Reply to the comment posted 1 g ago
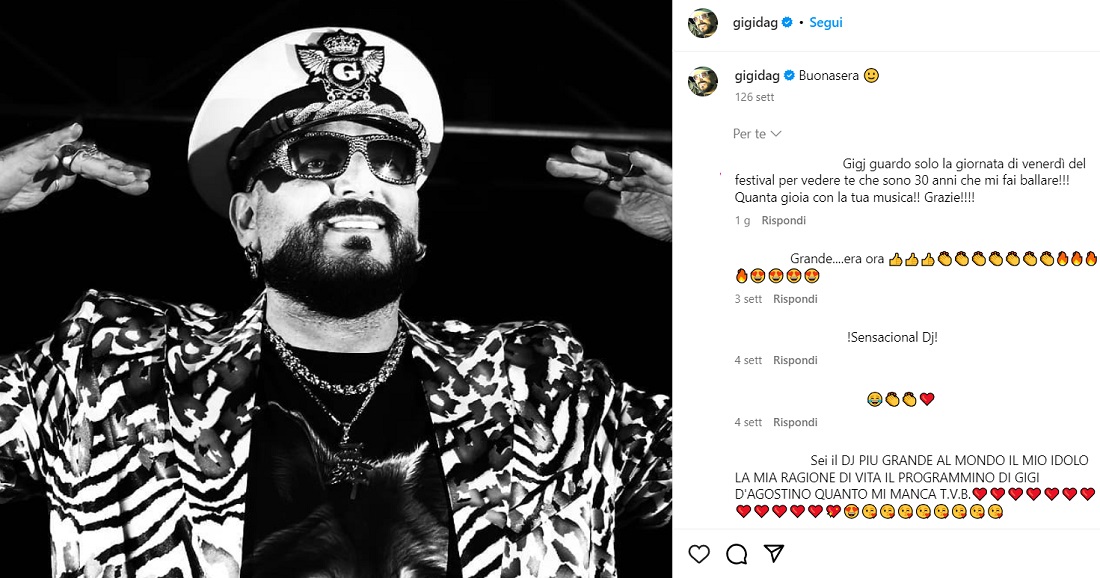The width and height of the screenshot is (1100, 578). tap(783, 220)
